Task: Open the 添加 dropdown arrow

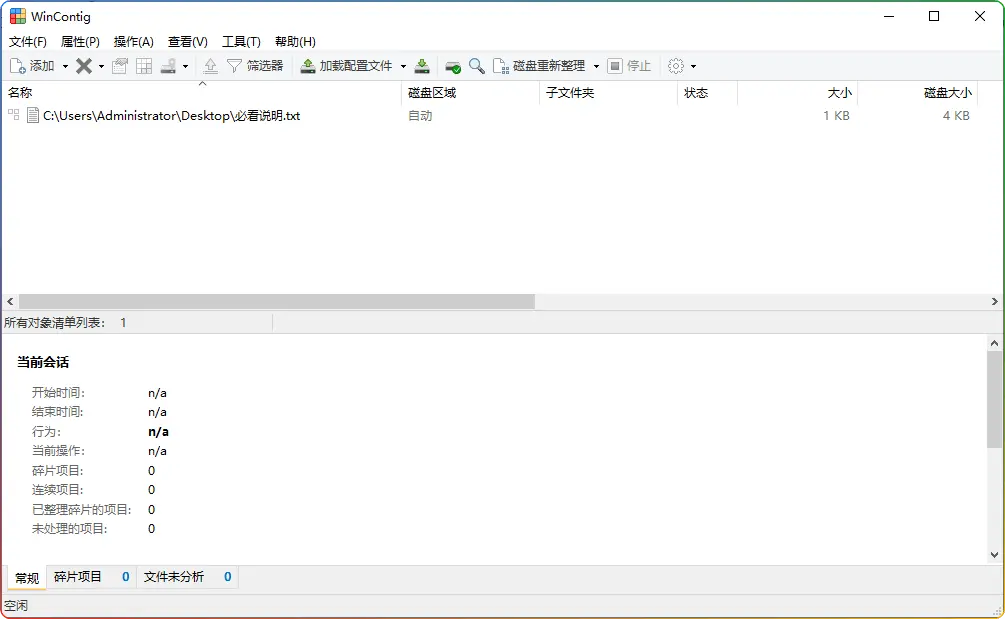Action: [x=65, y=66]
